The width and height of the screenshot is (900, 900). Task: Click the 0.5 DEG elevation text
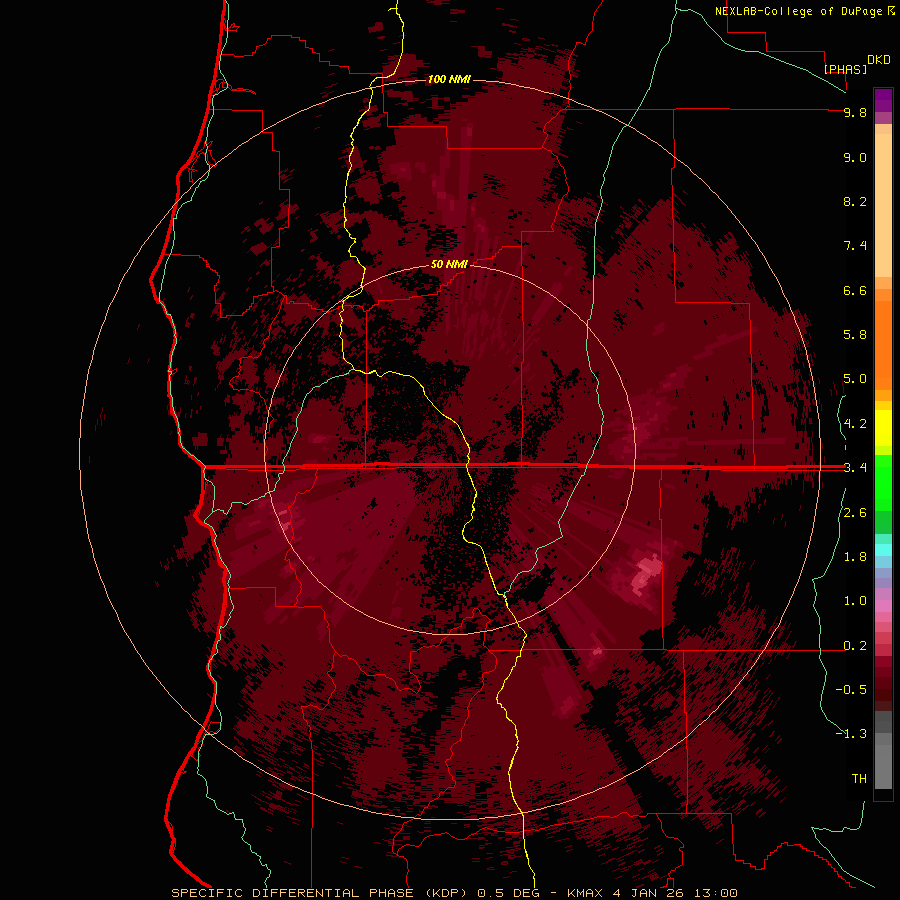pyautogui.click(x=510, y=893)
